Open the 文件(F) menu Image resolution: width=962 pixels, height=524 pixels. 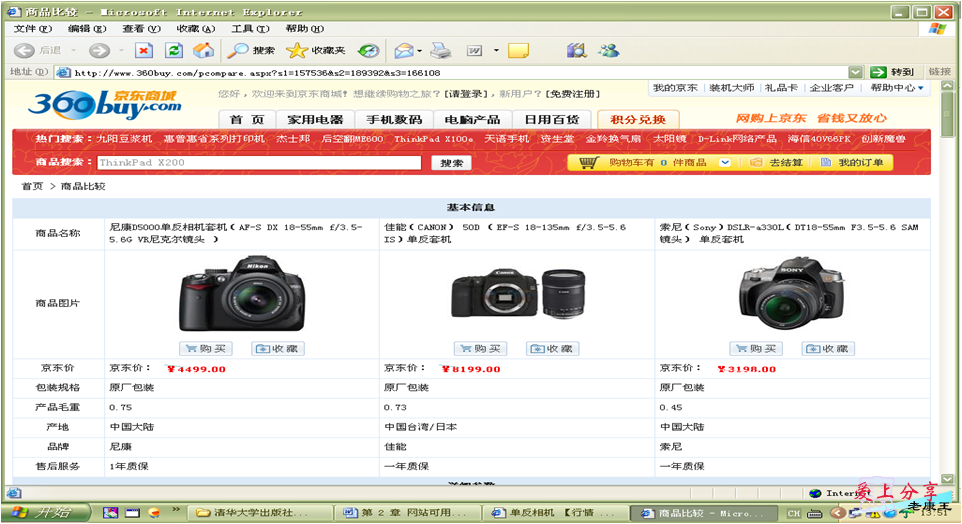[33, 29]
